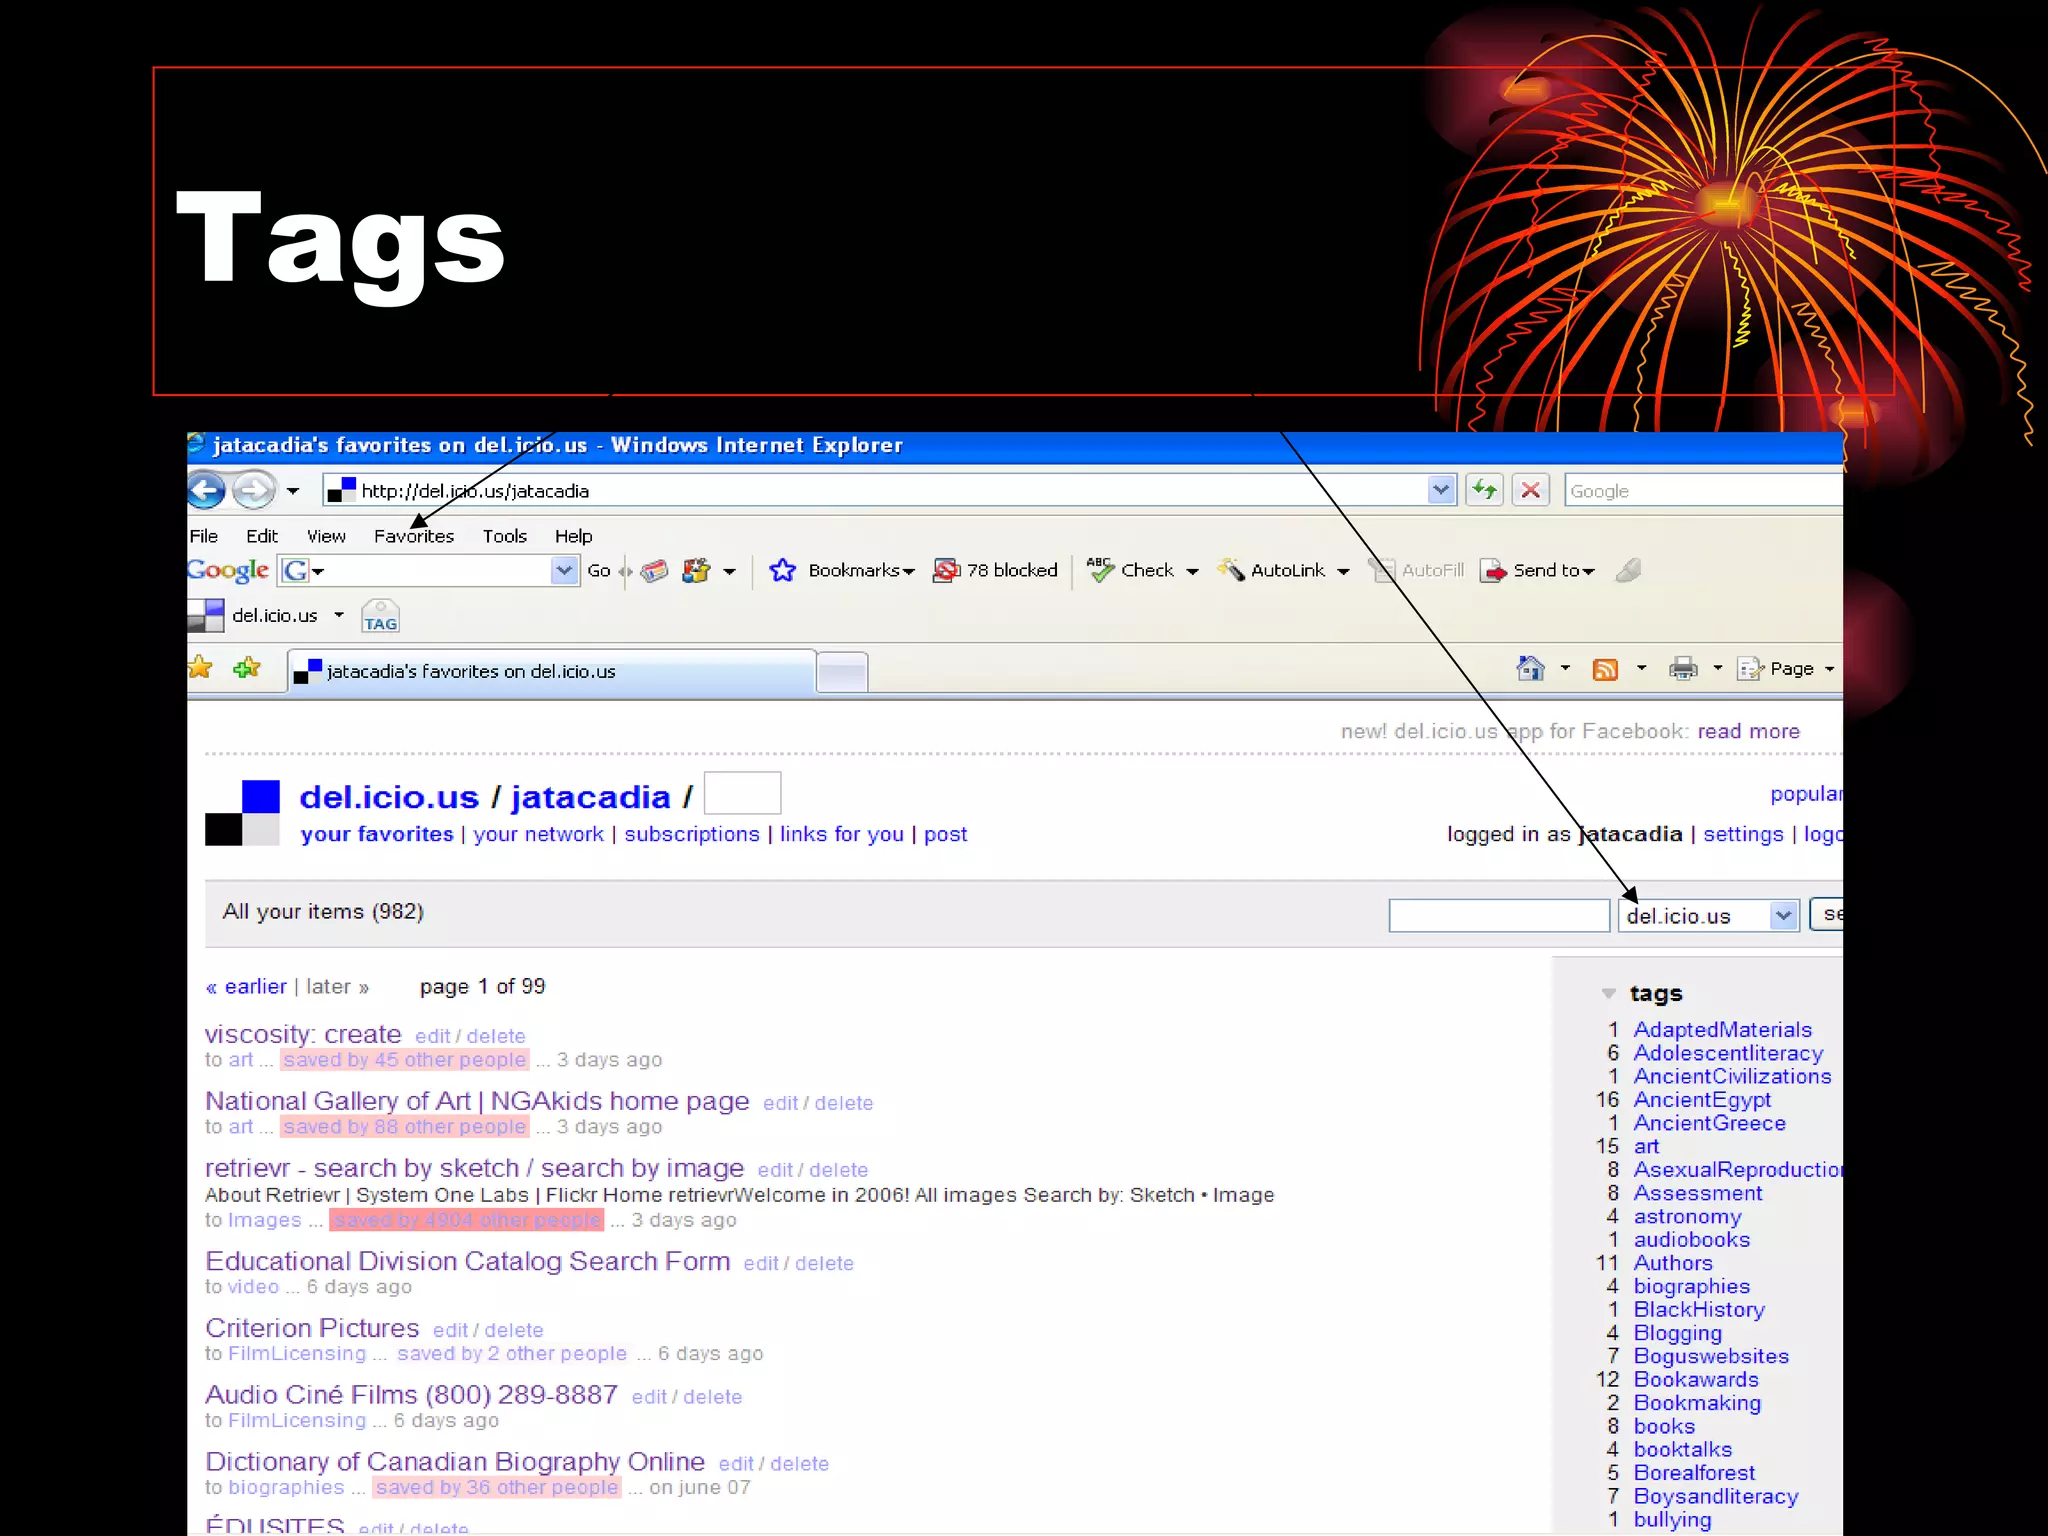Screen dimensions: 2048x1536
Task: Open the links for you page
Action: point(841,834)
